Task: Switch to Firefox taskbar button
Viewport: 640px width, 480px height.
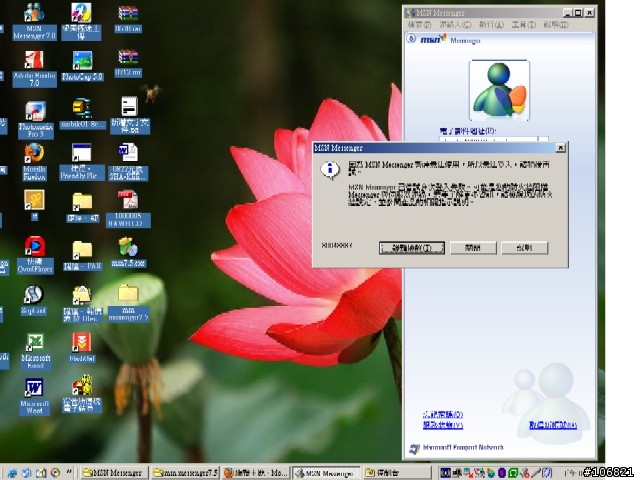Action: [x=256, y=473]
